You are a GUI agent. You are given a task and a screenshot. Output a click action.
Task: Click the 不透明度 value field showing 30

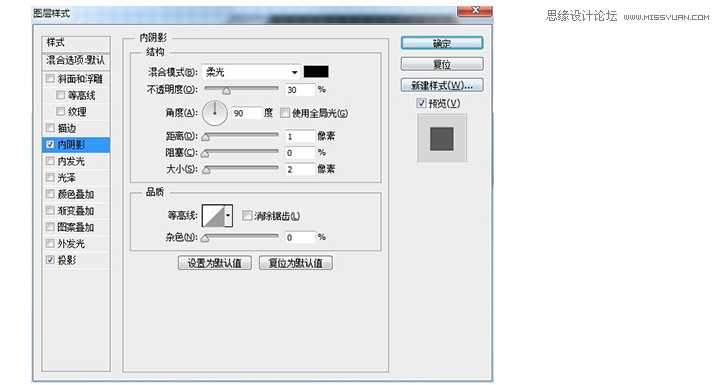point(300,90)
